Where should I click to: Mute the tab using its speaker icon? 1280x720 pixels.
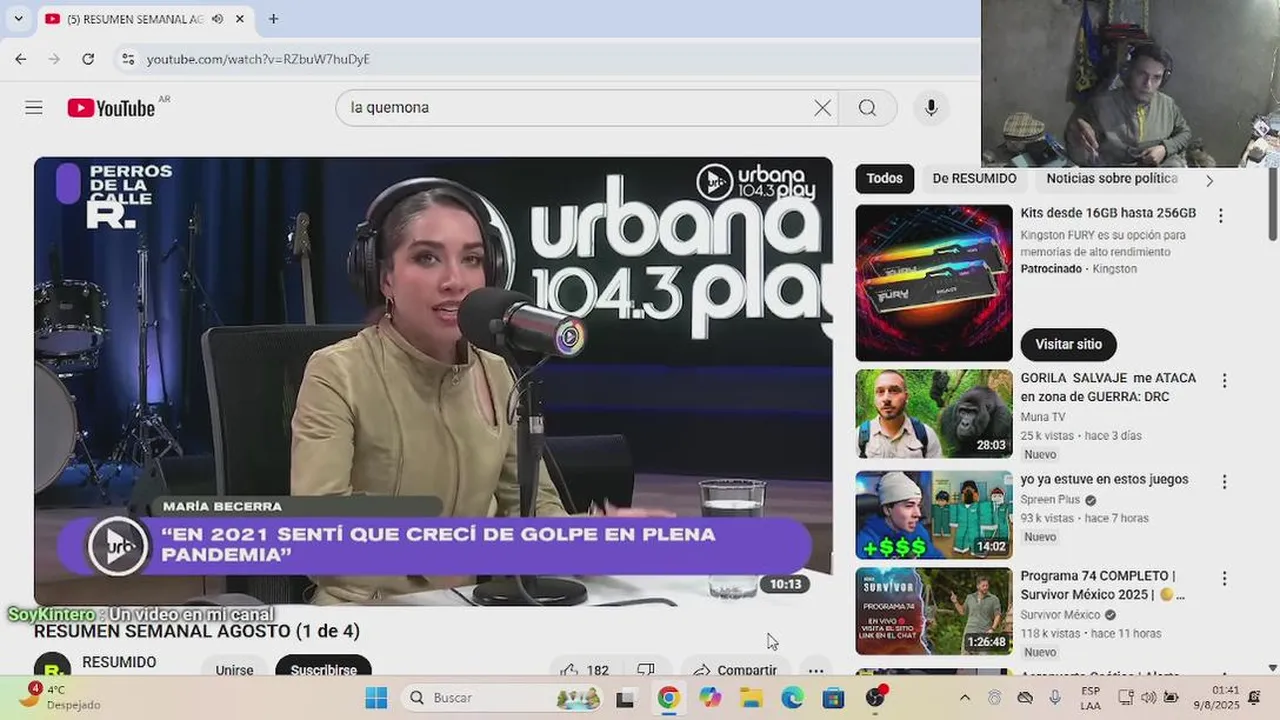pyautogui.click(x=217, y=19)
